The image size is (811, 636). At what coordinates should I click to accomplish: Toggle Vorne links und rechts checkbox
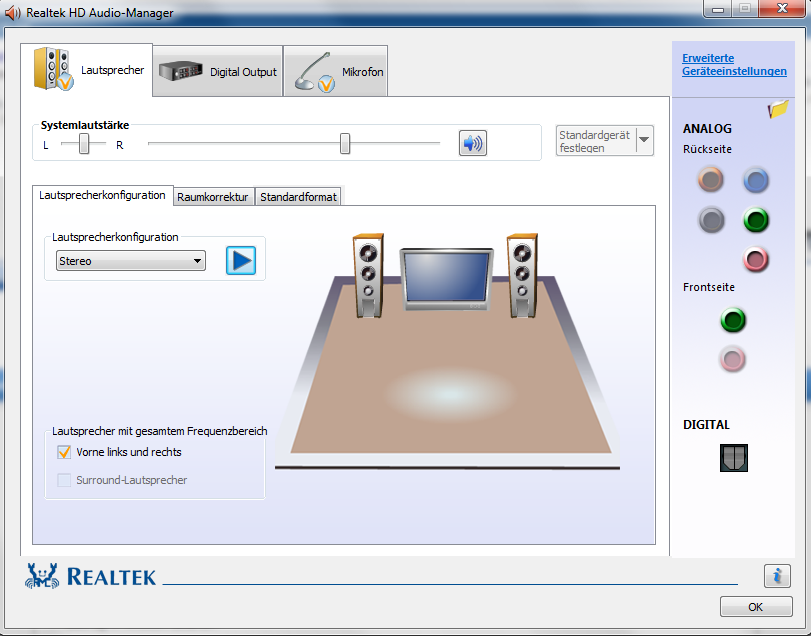click(64, 452)
